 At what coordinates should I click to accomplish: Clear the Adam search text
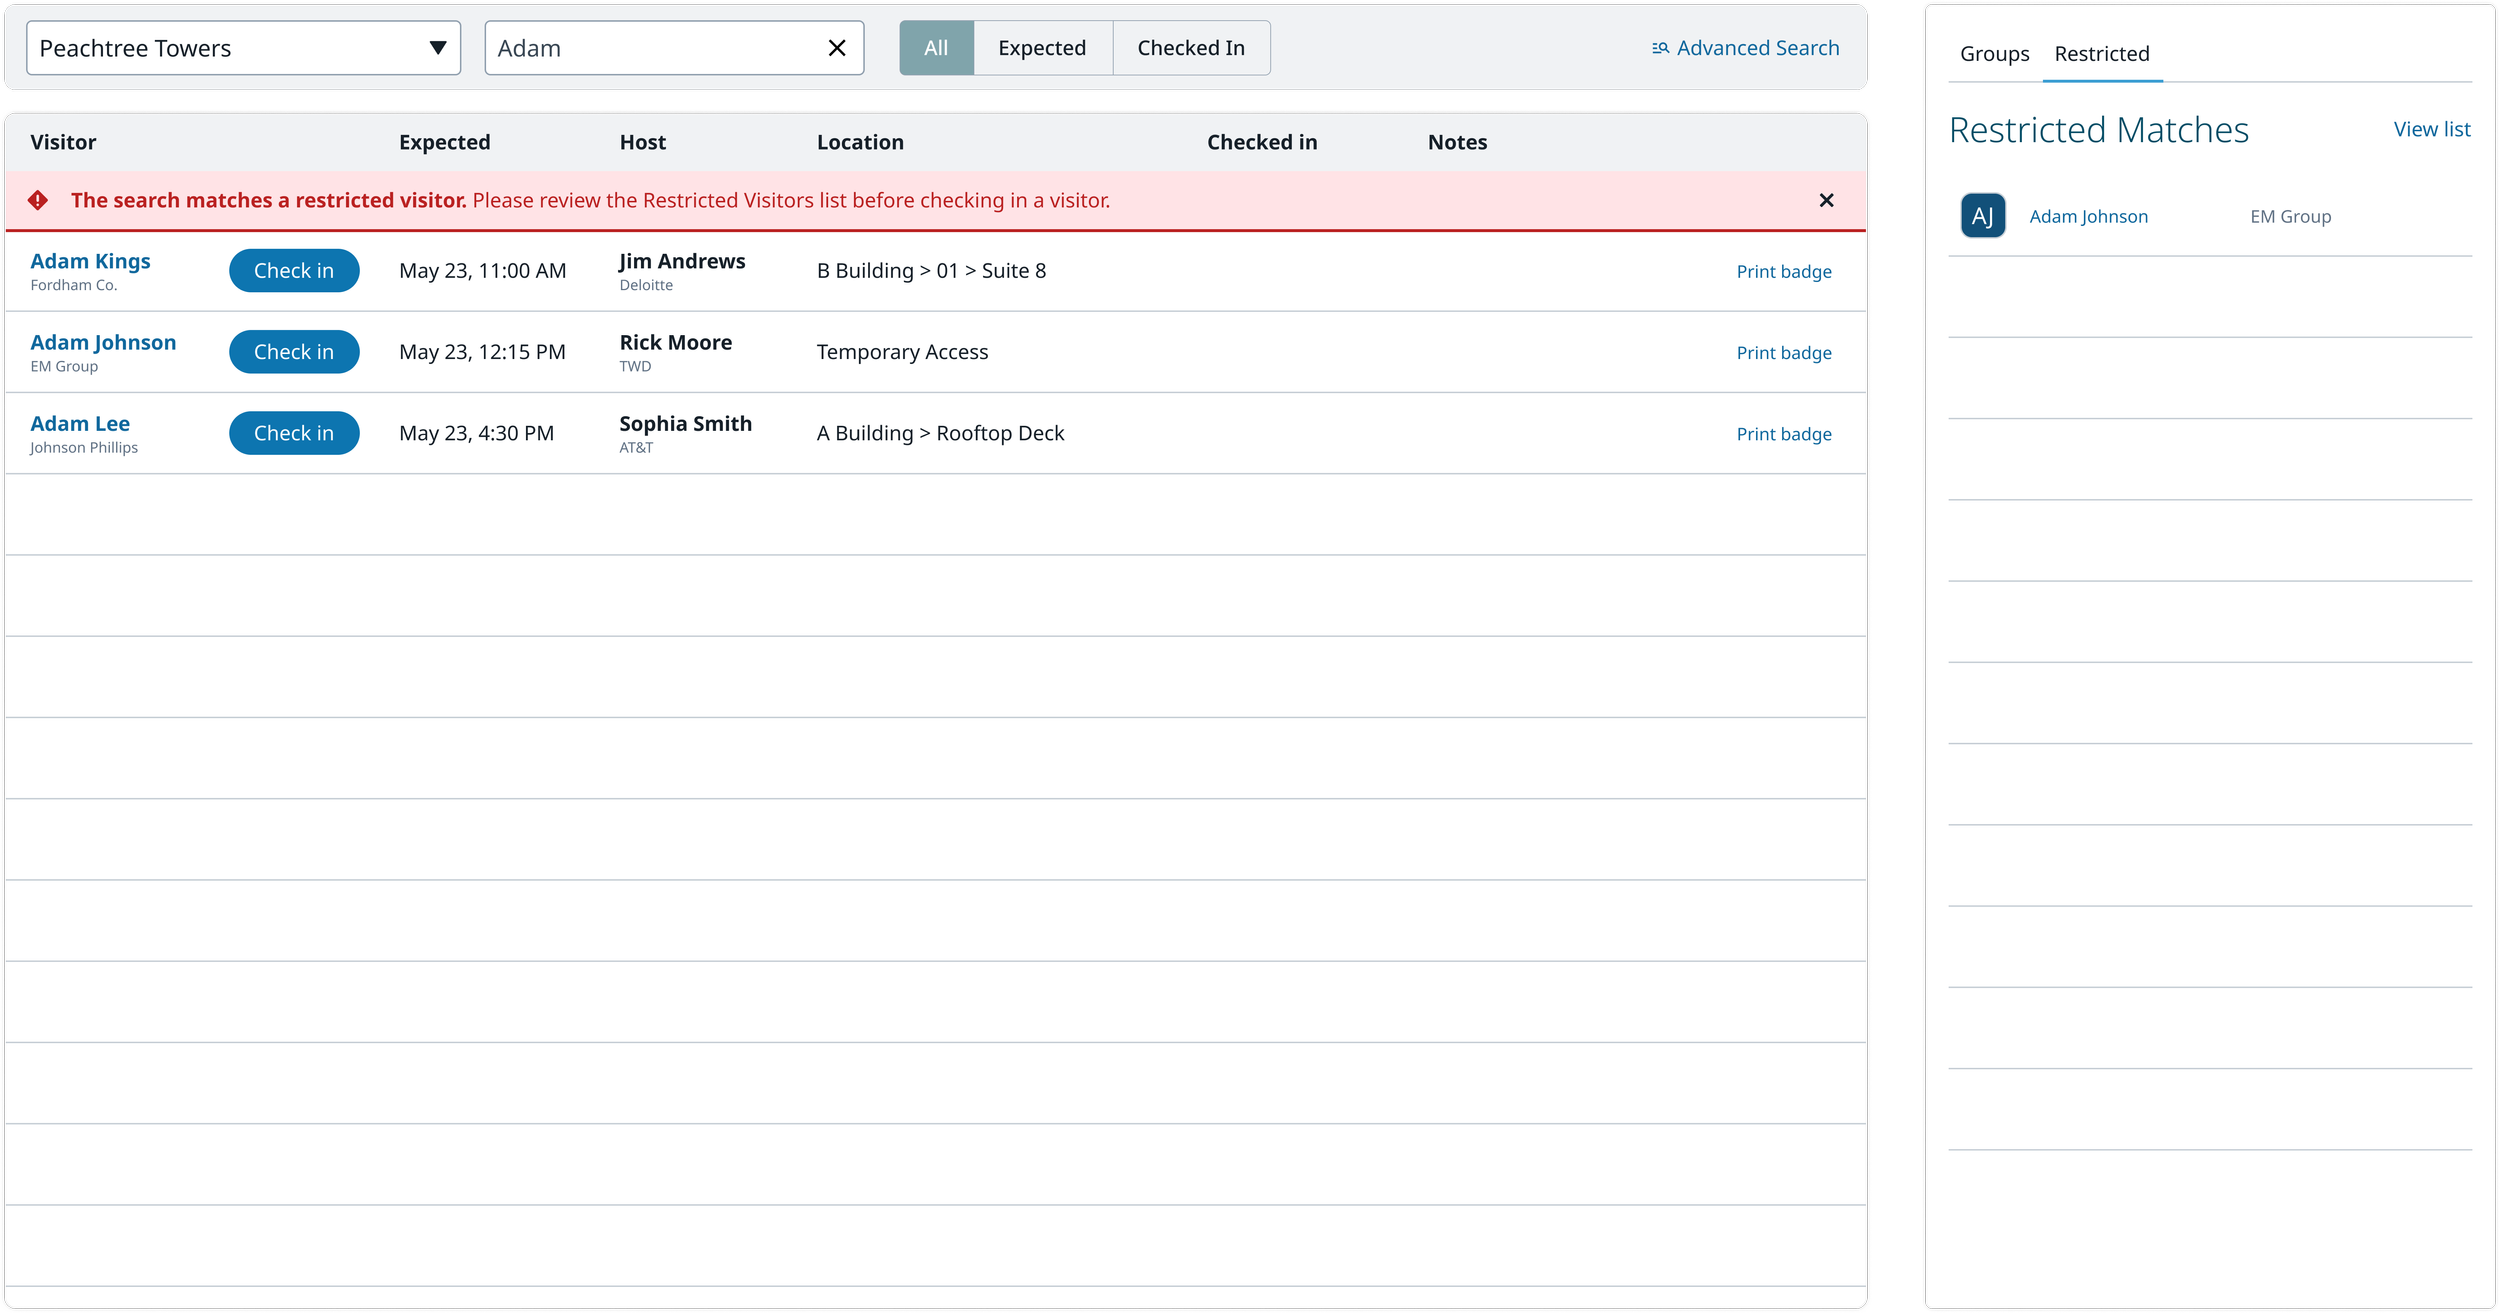(x=837, y=48)
